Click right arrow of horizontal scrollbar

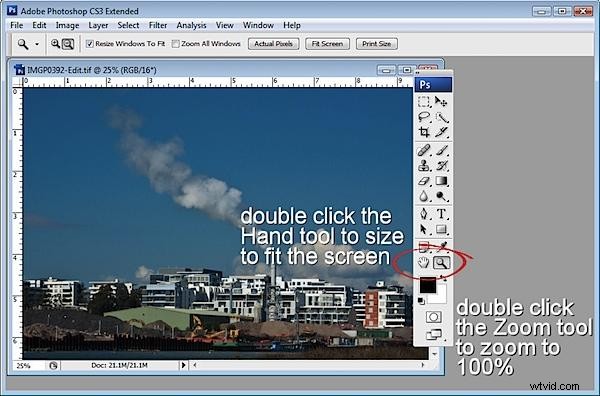tap(423, 365)
